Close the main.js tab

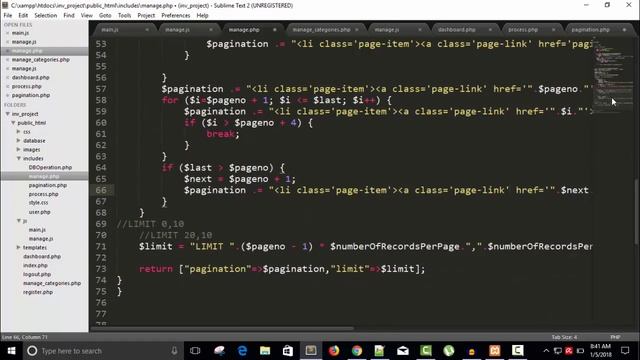tap(147, 30)
